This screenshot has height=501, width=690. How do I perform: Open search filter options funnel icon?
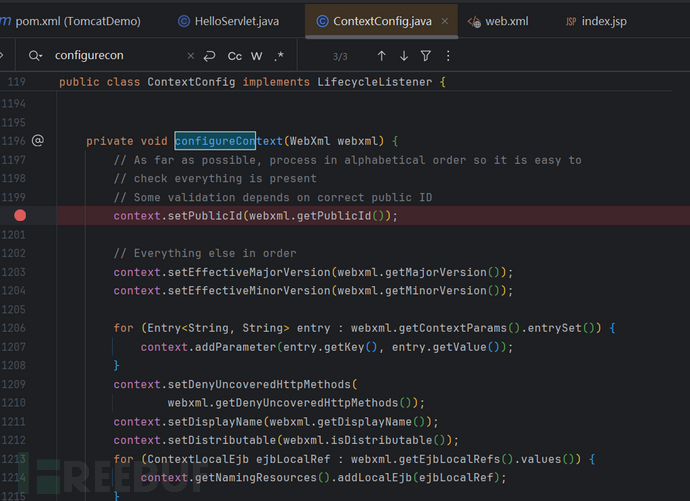(426, 56)
